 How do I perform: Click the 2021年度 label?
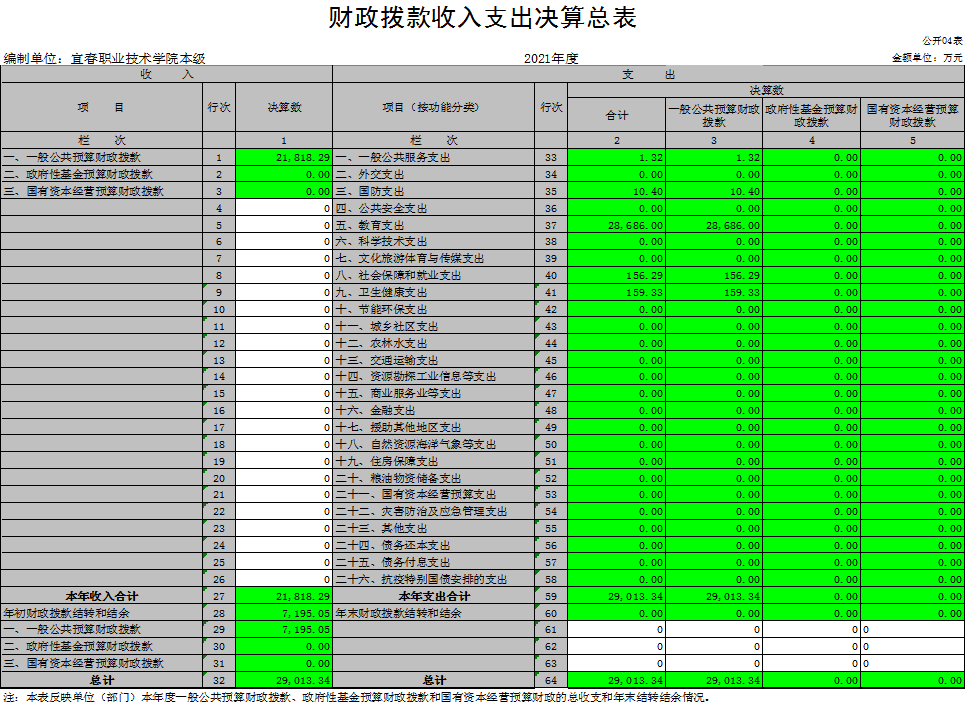pyautogui.click(x=551, y=59)
